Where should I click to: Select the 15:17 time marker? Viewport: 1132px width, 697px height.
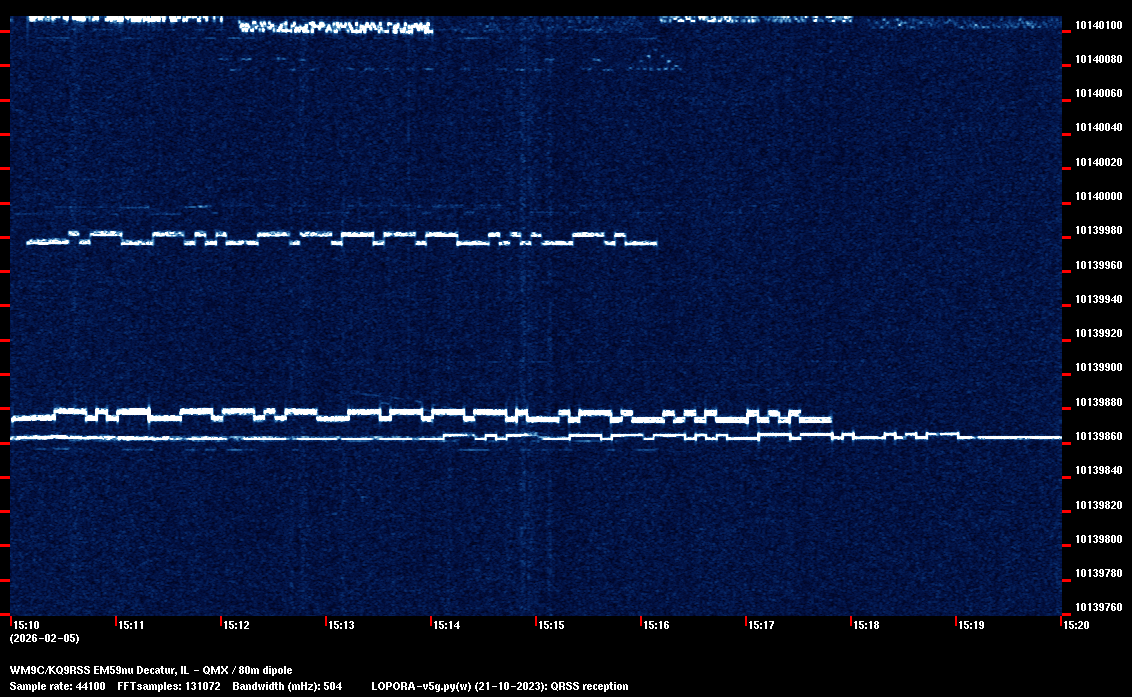(761, 625)
